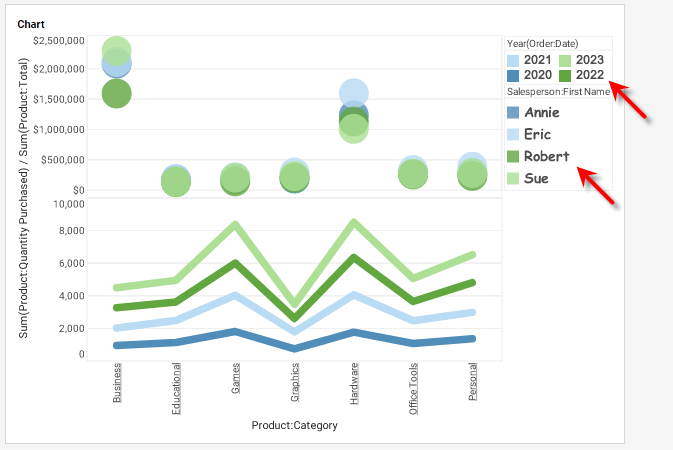Click Sue's light green legend square
673x450 pixels.
tap(514, 178)
